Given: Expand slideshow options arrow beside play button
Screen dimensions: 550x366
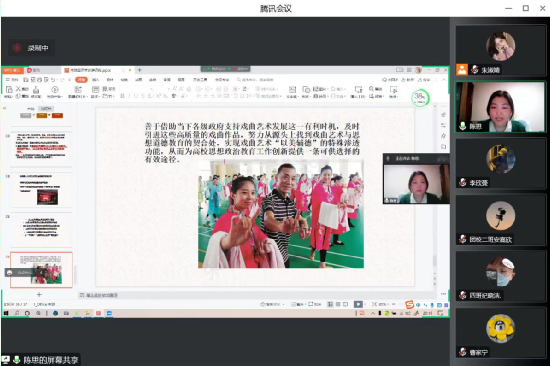Looking at the screenshot, I should coord(365,304).
